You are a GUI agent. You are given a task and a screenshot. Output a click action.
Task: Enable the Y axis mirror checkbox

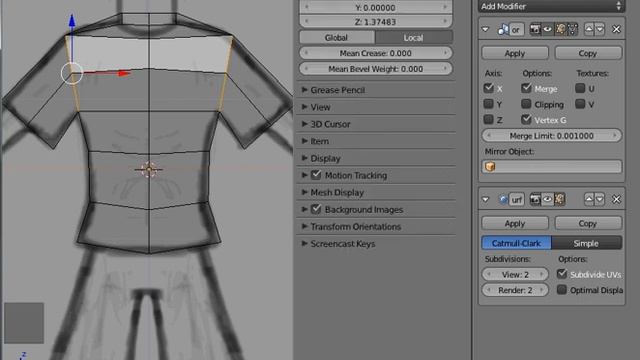(489, 104)
